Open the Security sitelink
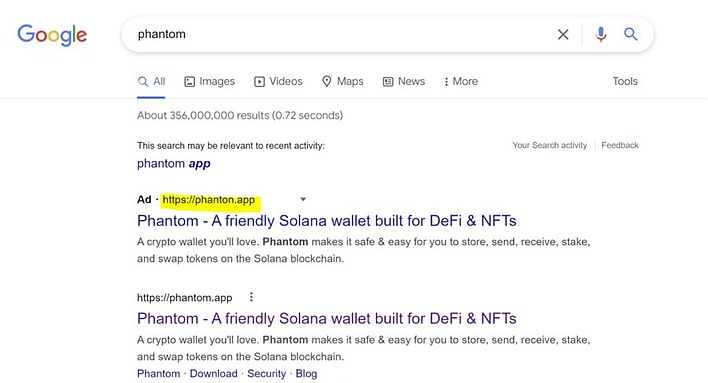The width and height of the screenshot is (708, 383). click(x=266, y=374)
